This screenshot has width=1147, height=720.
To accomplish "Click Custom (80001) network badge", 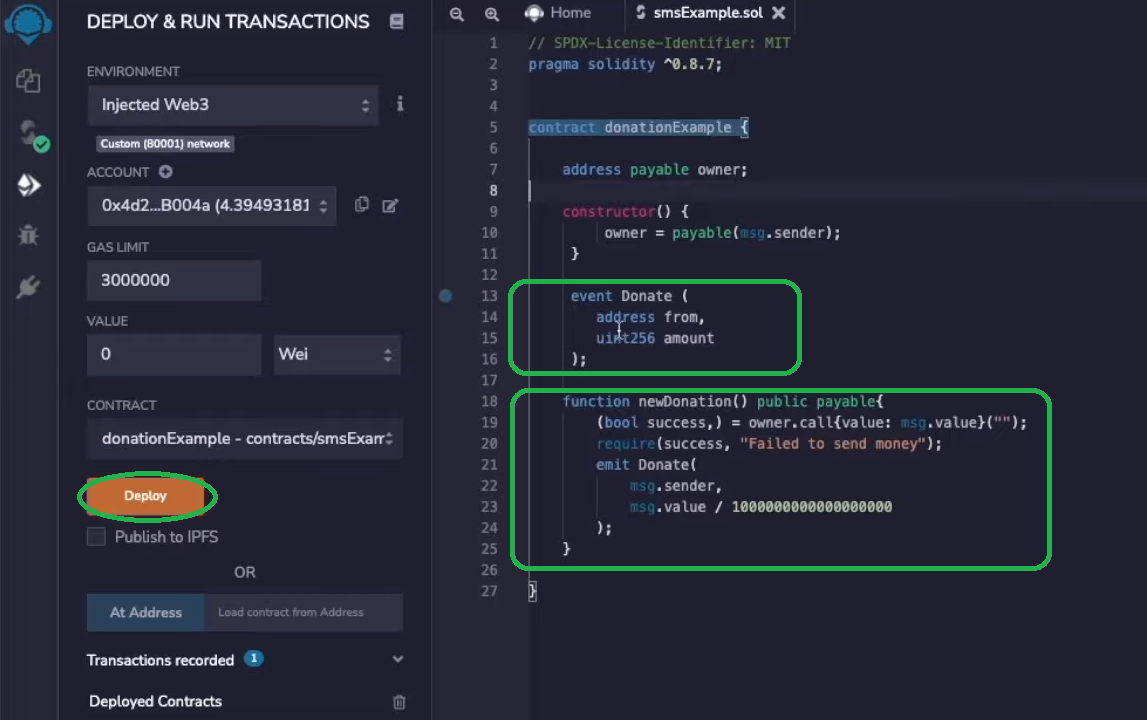I will coord(165,143).
